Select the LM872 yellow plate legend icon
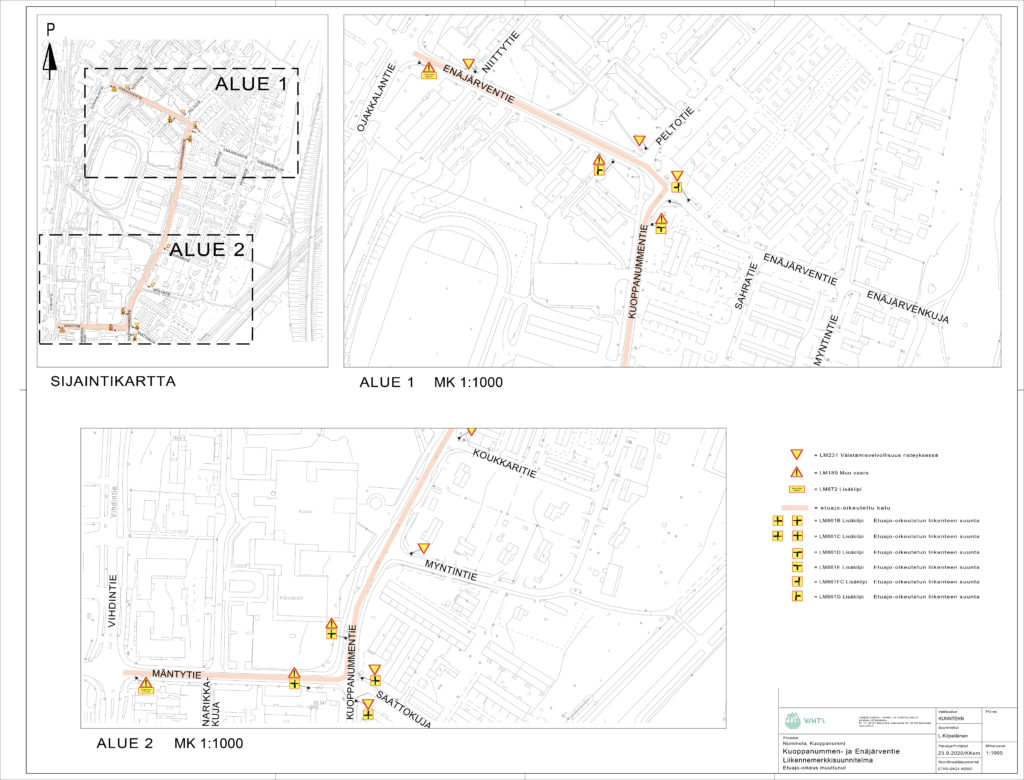The width and height of the screenshot is (1024, 780). pyautogui.click(x=797, y=490)
